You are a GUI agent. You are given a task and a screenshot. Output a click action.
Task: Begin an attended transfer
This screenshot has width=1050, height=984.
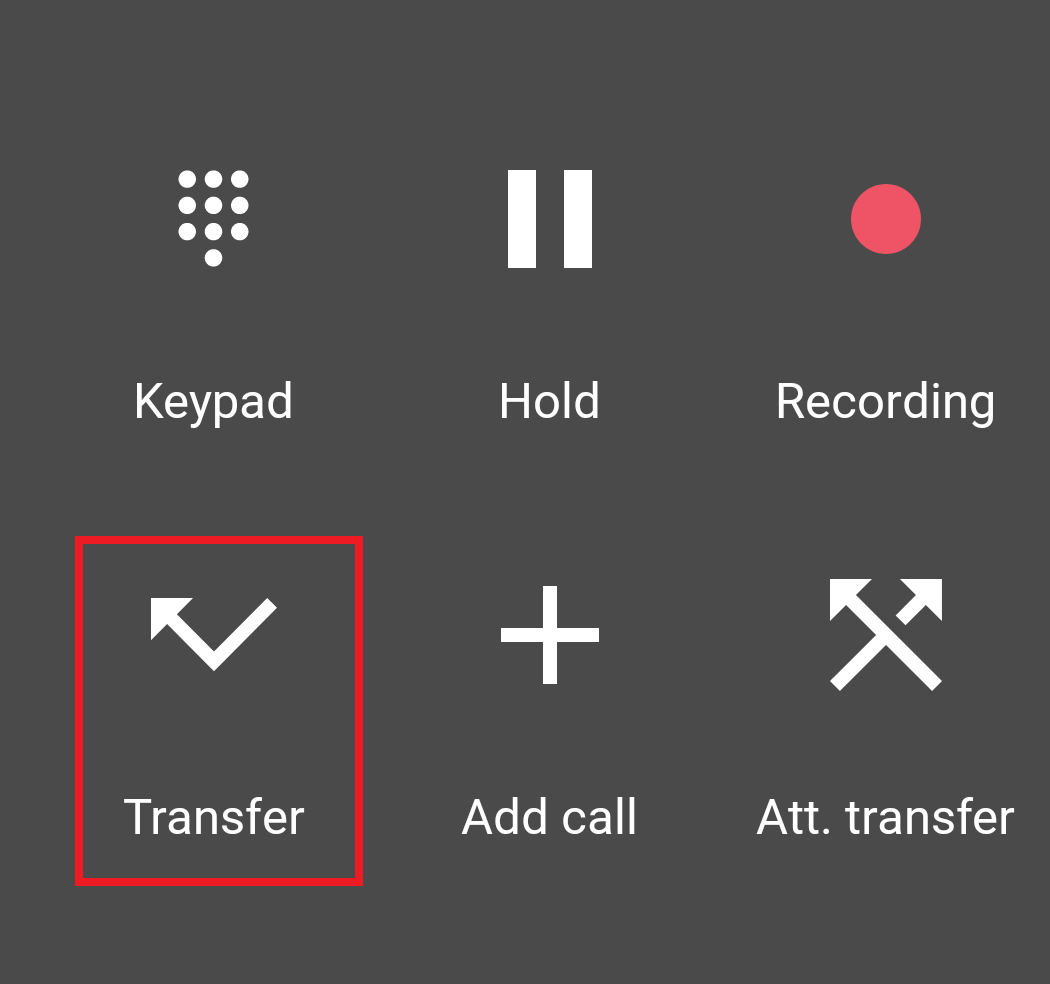[x=885, y=710]
